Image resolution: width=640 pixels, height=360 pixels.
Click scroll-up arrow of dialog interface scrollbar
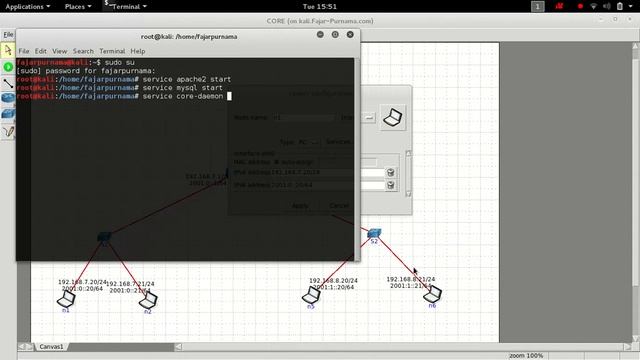click(x=408, y=153)
